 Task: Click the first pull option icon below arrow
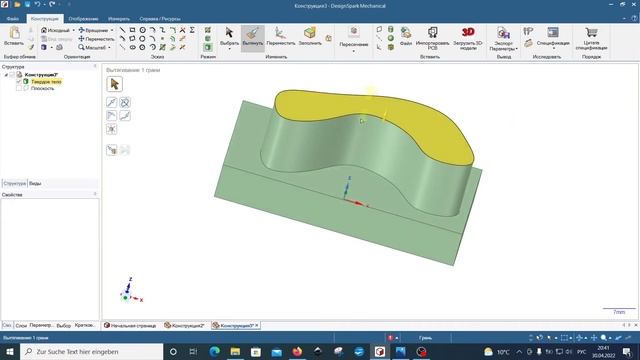(111, 102)
